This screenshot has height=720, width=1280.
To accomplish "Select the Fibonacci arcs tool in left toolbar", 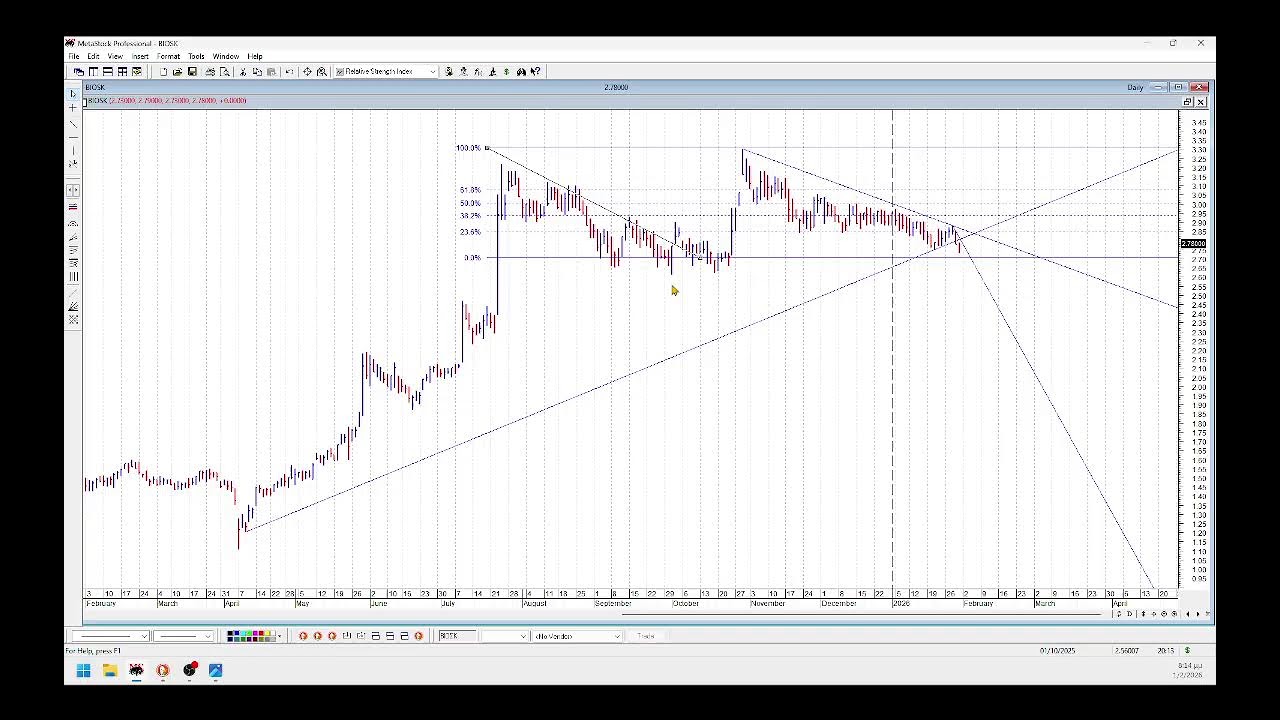I will 73,224.
